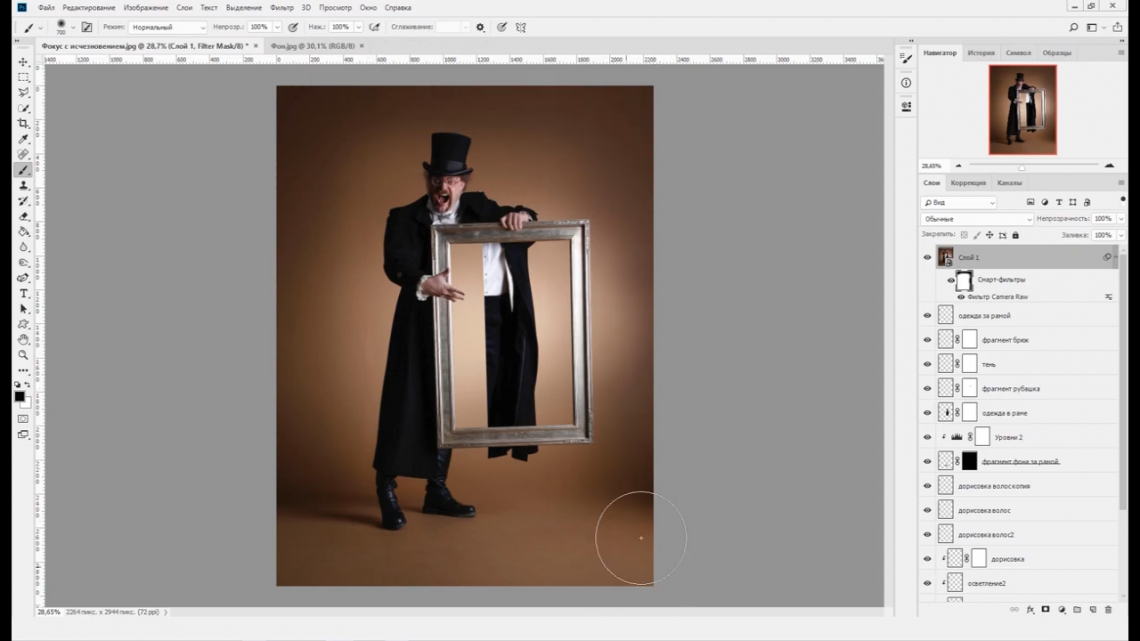Select the Zoom tool
This screenshot has height=641, width=1140.
click(23, 355)
